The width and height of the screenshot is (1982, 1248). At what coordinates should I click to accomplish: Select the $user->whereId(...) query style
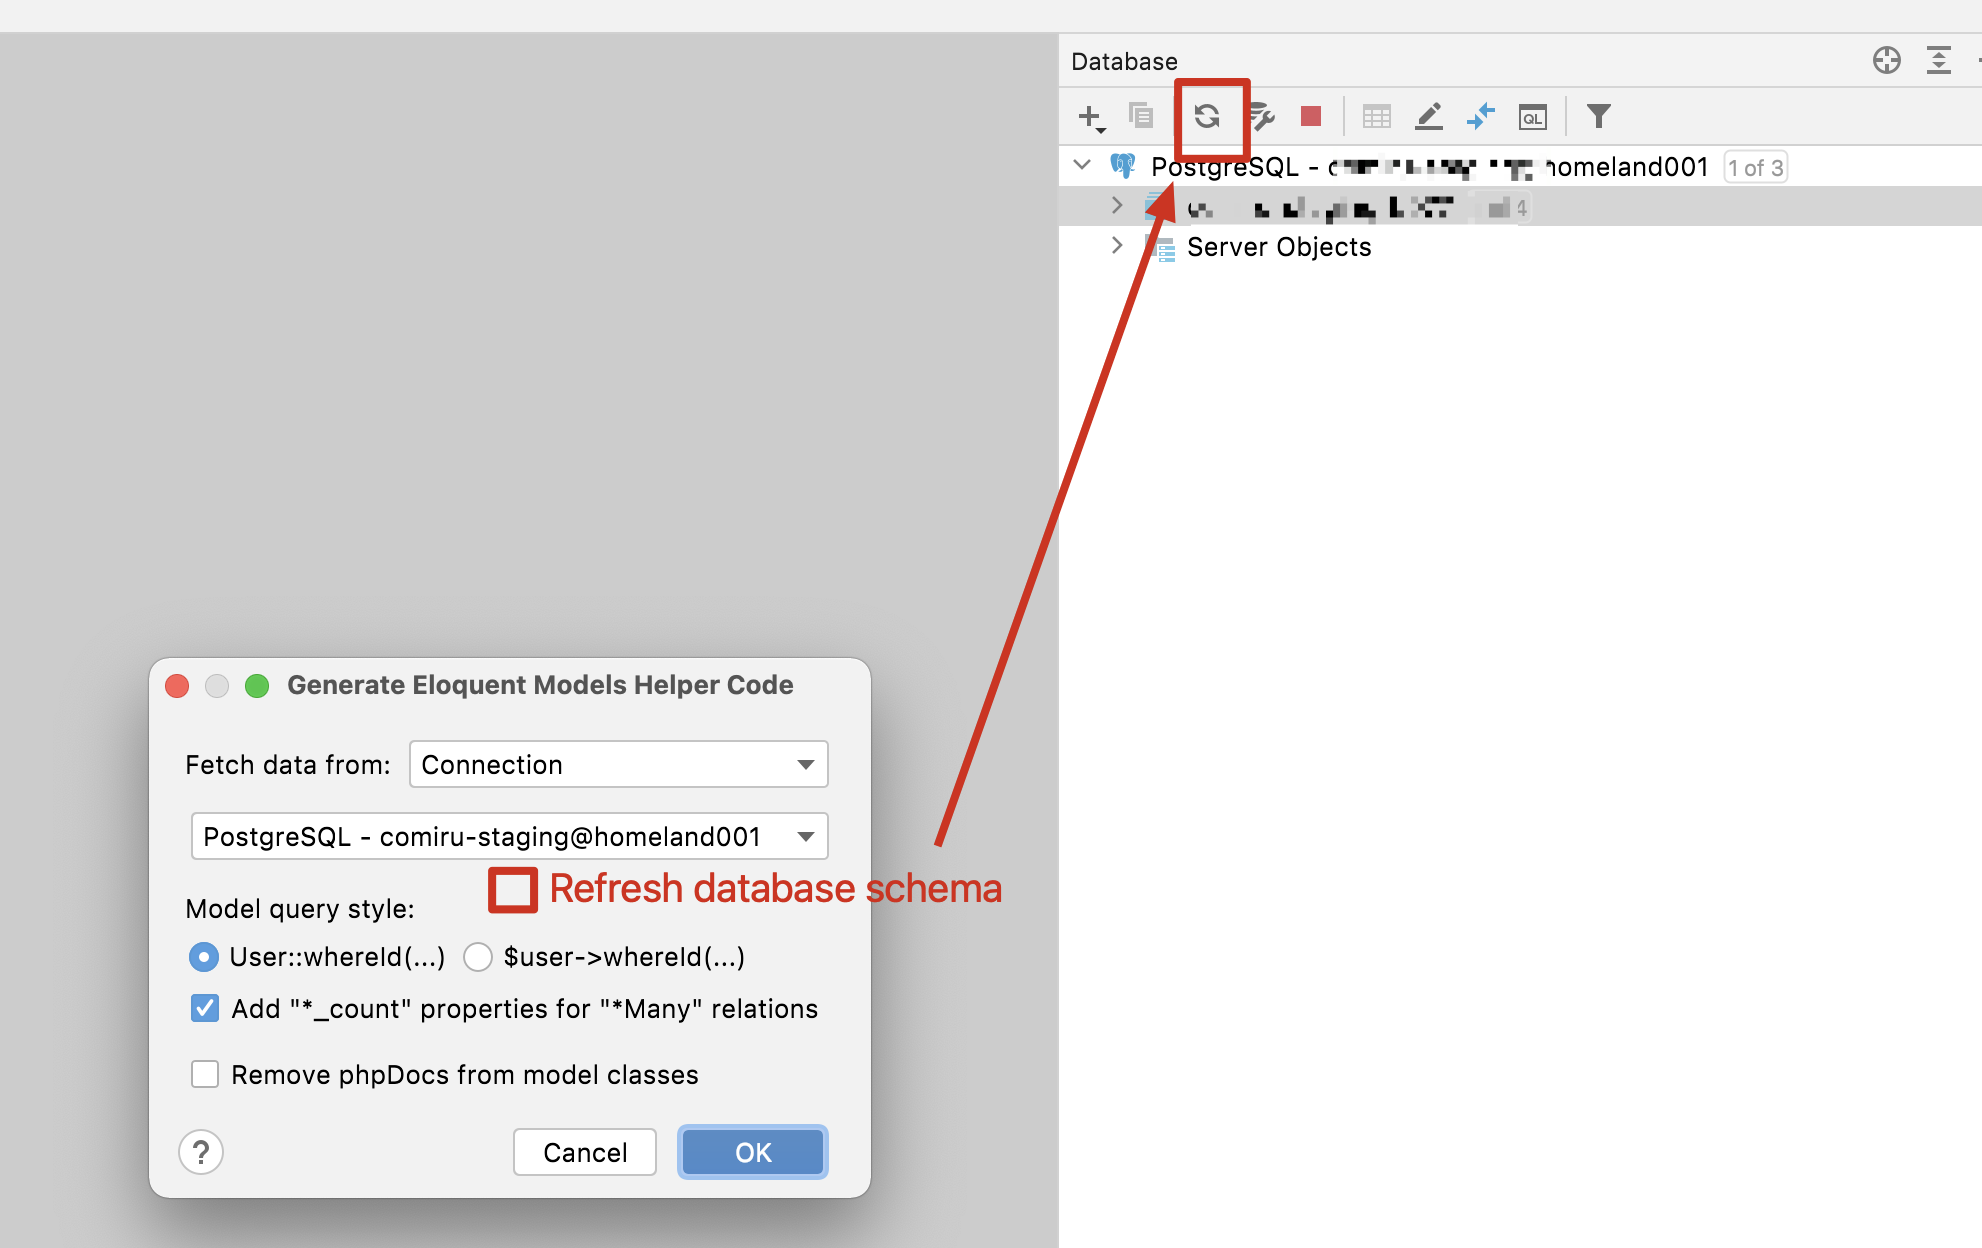coord(478,957)
